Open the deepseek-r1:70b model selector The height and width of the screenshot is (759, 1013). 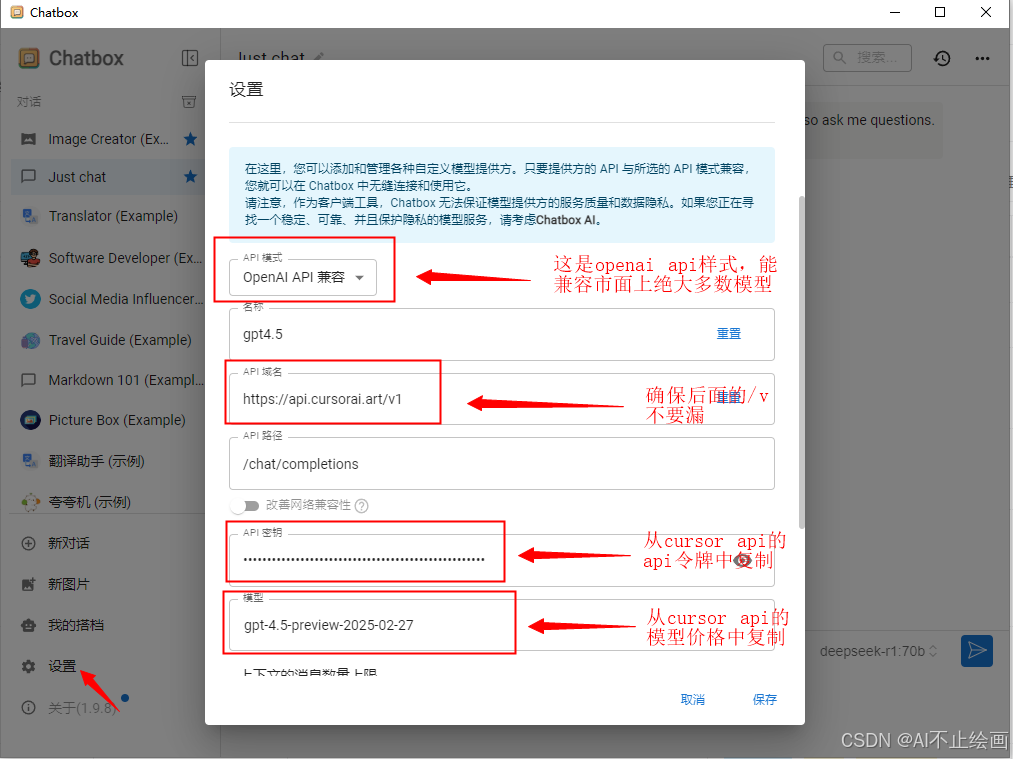(878, 651)
